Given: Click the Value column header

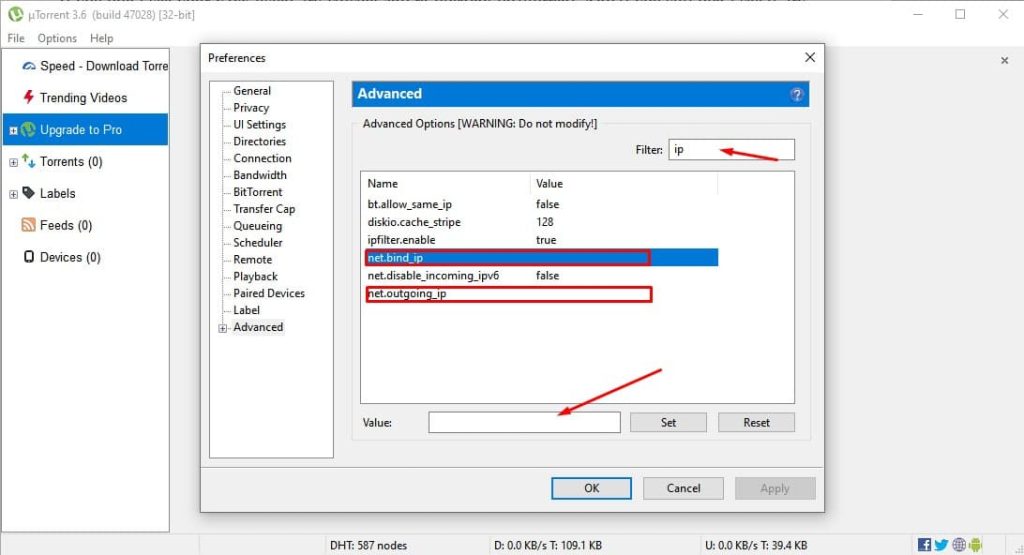Looking at the screenshot, I should point(623,183).
